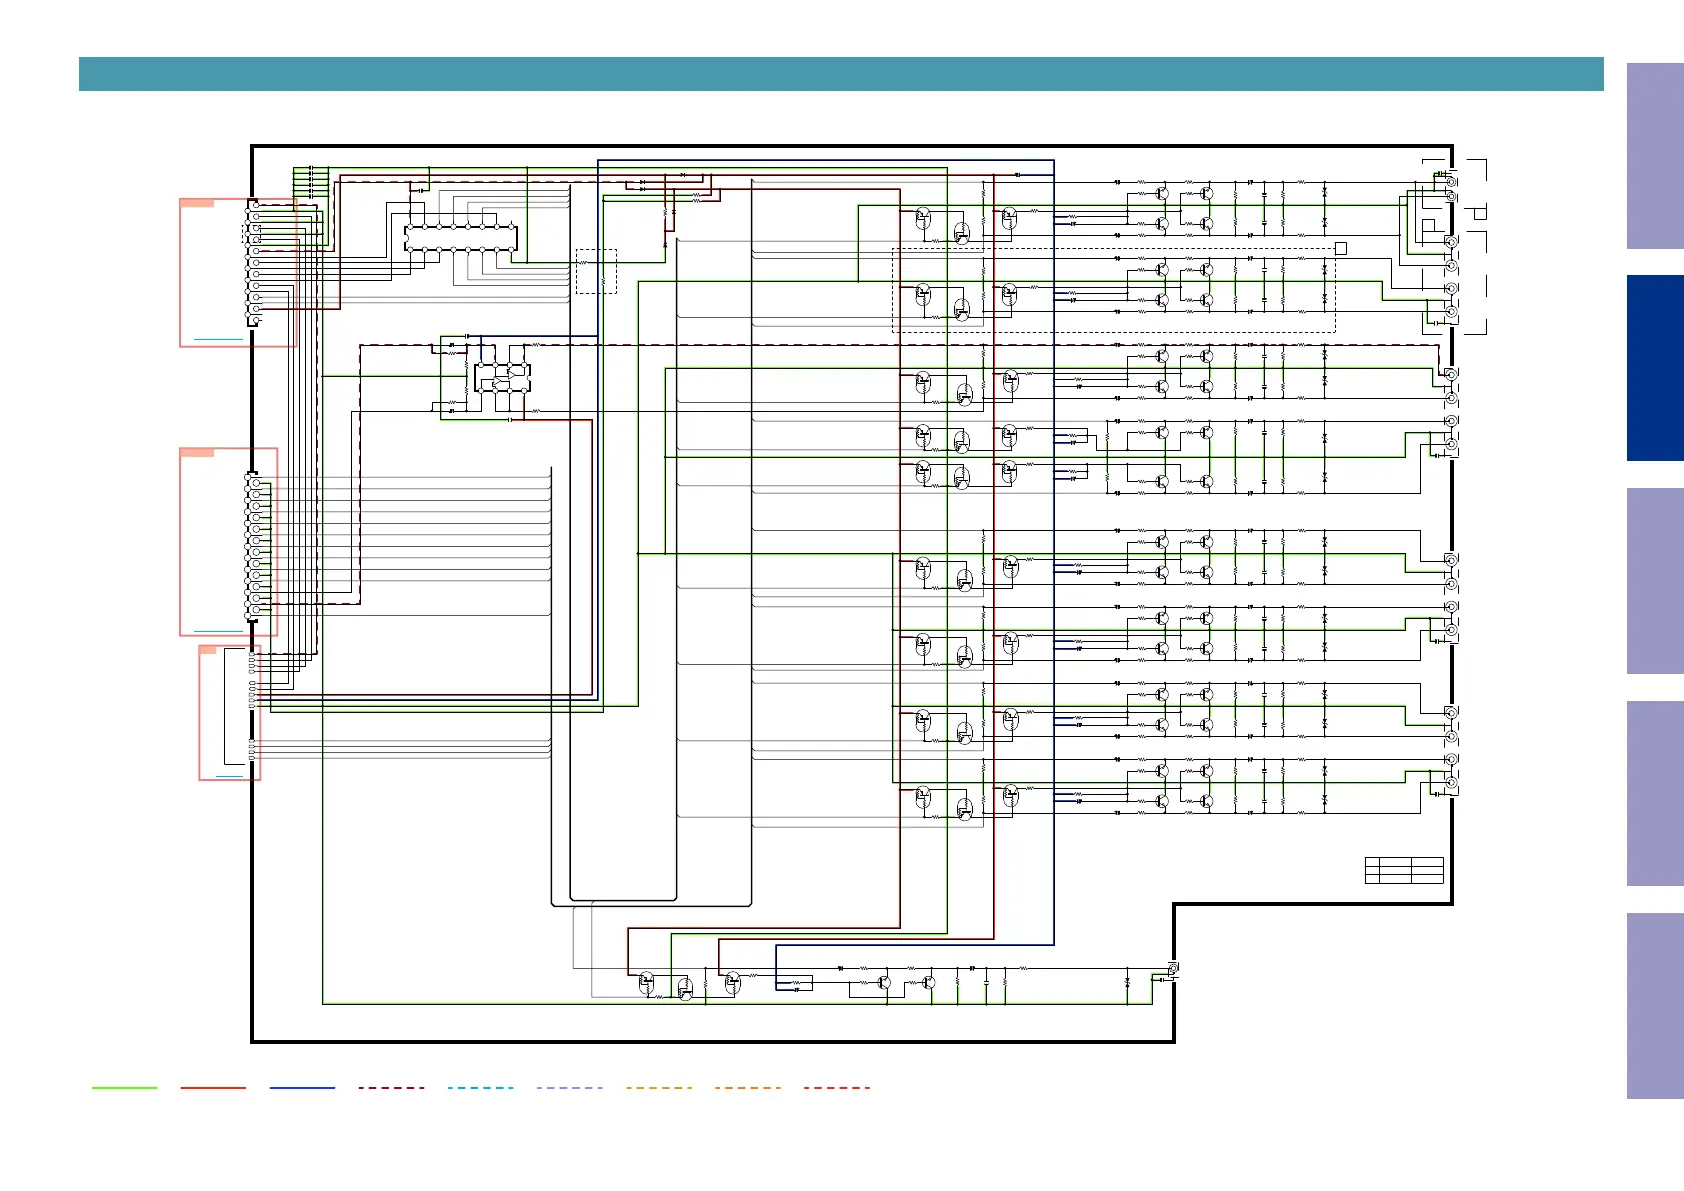Click the solid green legend line
Image resolution: width=1684 pixels, height=1191 pixels.
point(124,1087)
